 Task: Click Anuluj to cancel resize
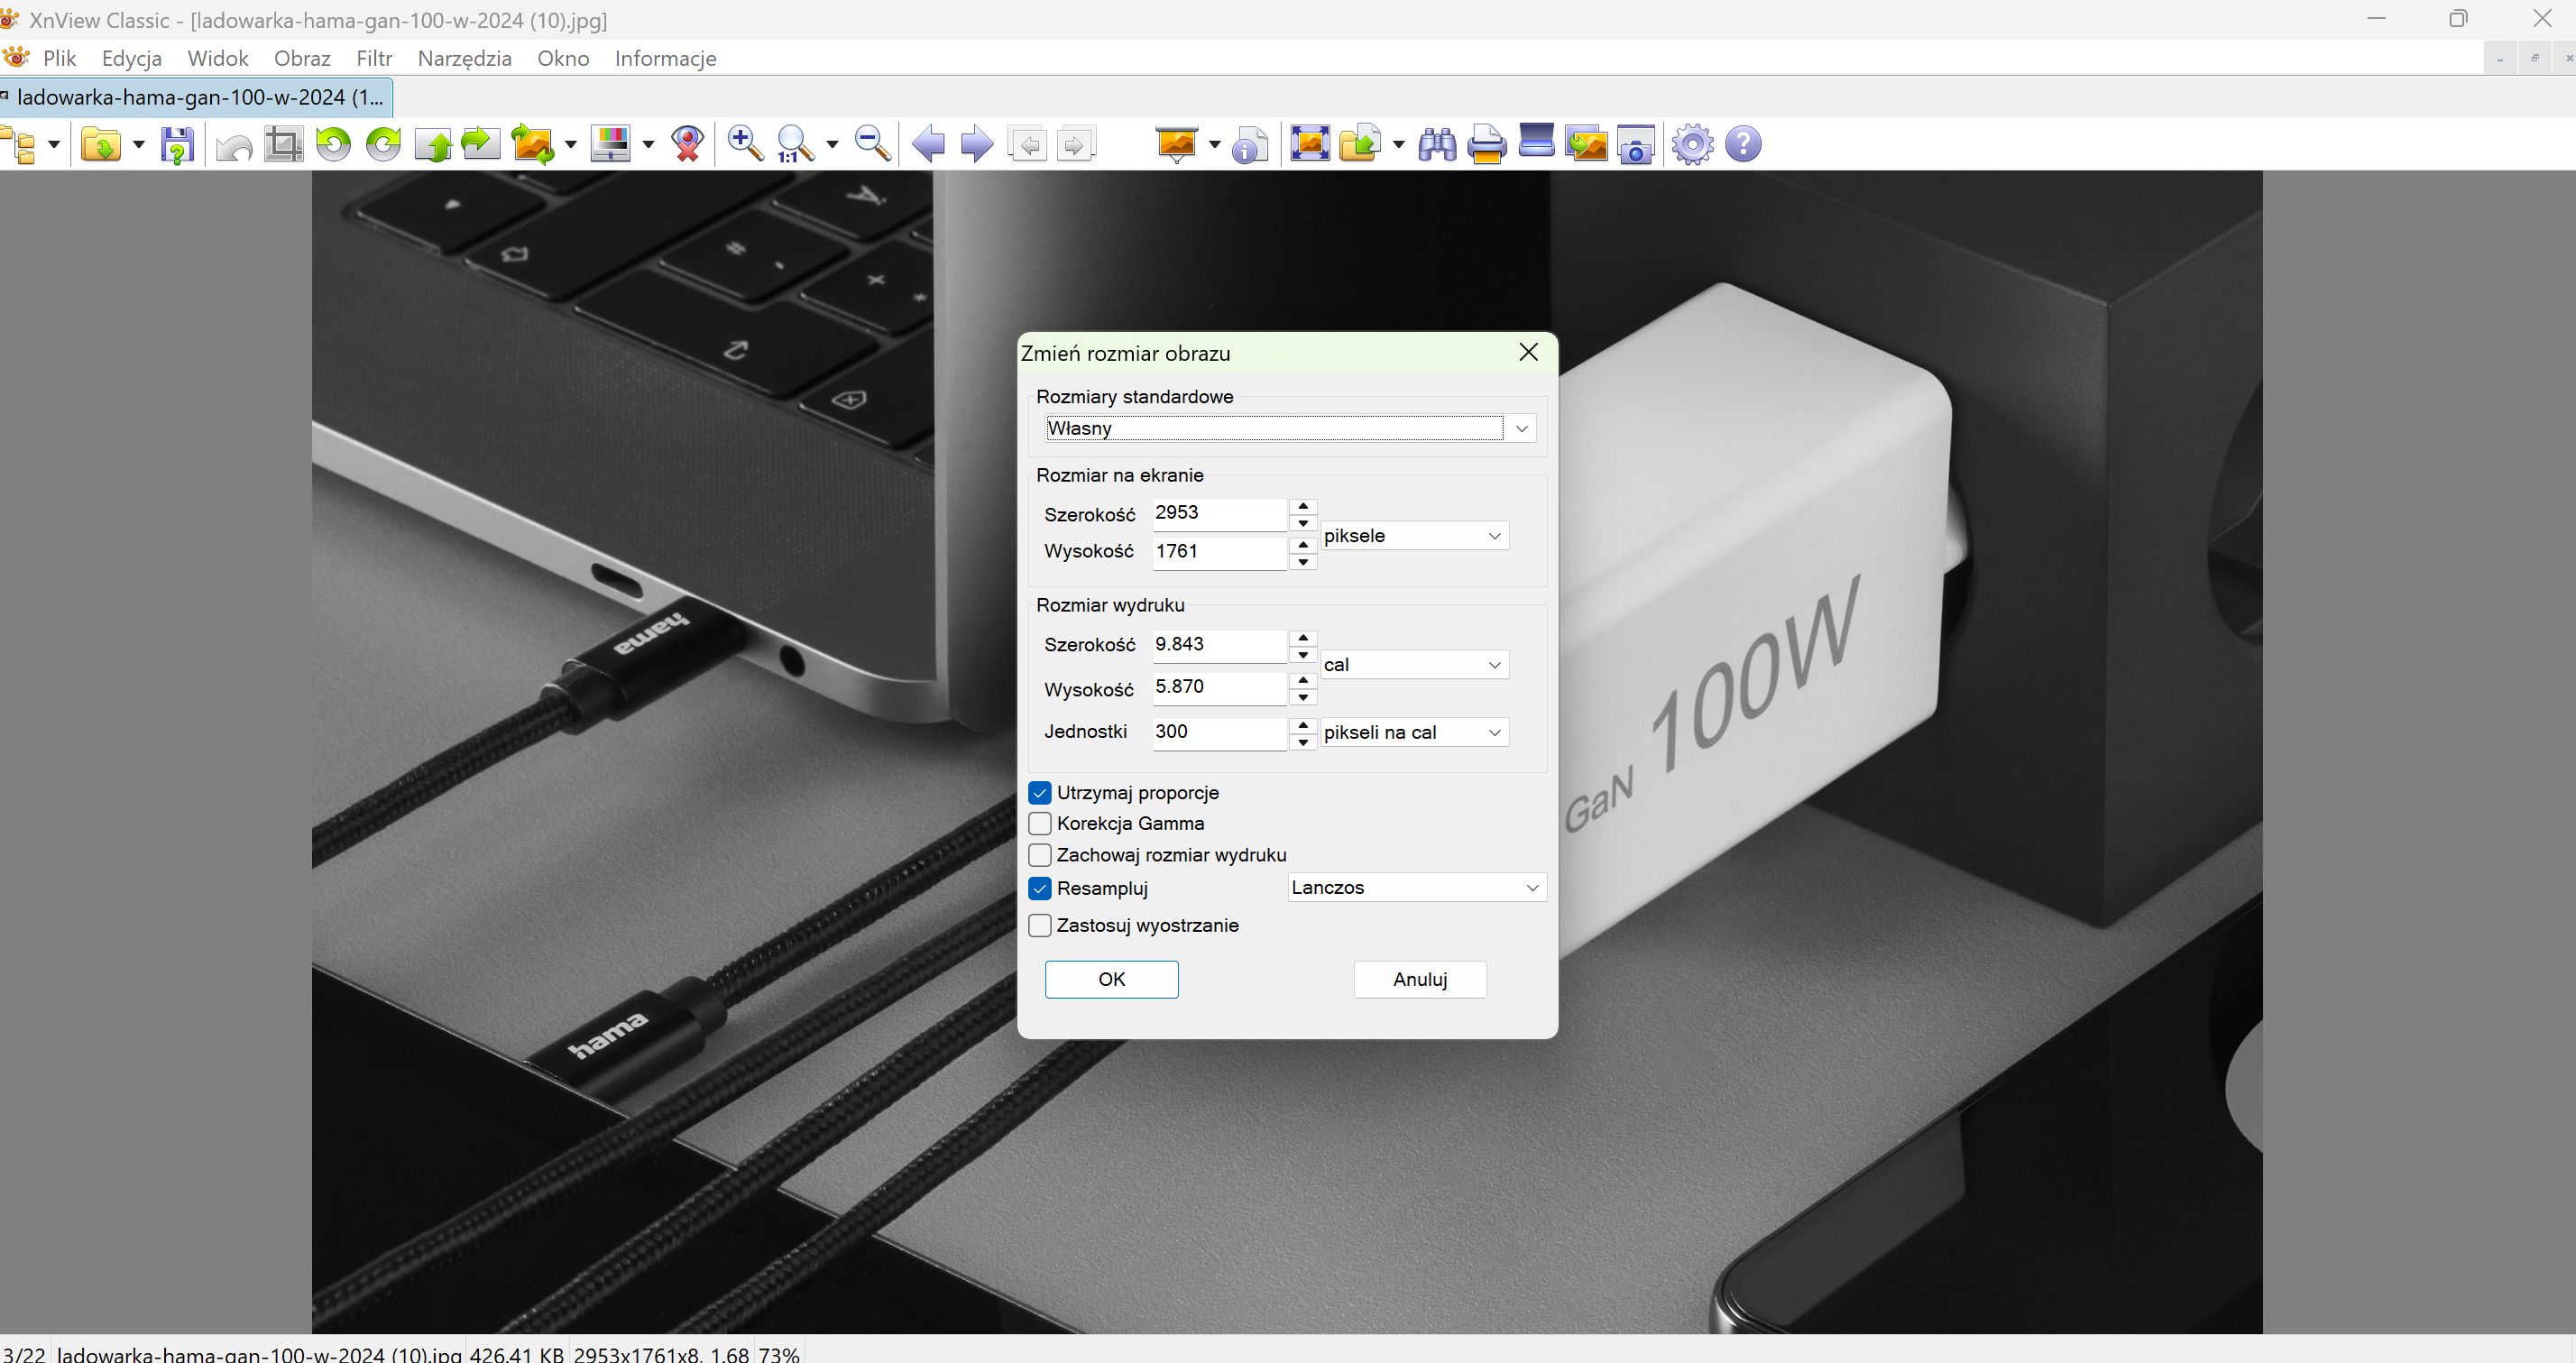tap(1420, 980)
